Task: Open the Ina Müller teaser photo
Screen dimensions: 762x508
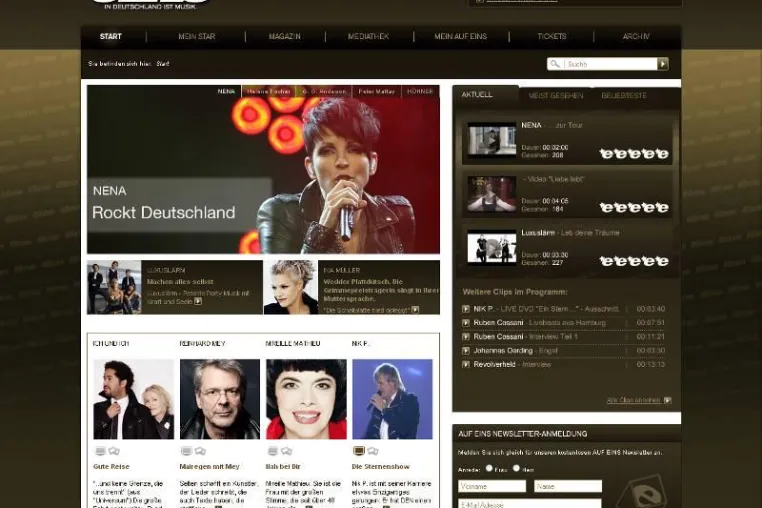Action: pos(291,287)
